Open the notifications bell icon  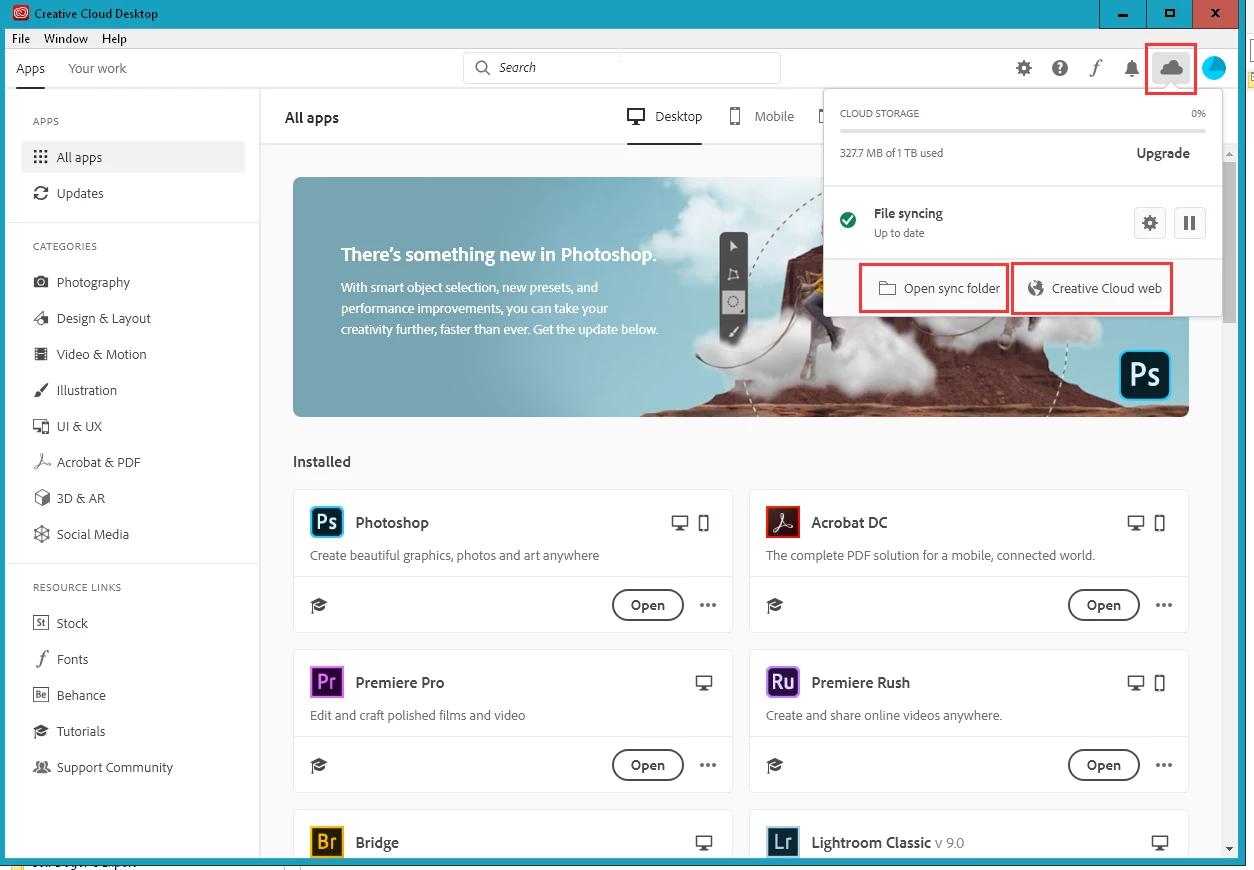pos(1132,68)
